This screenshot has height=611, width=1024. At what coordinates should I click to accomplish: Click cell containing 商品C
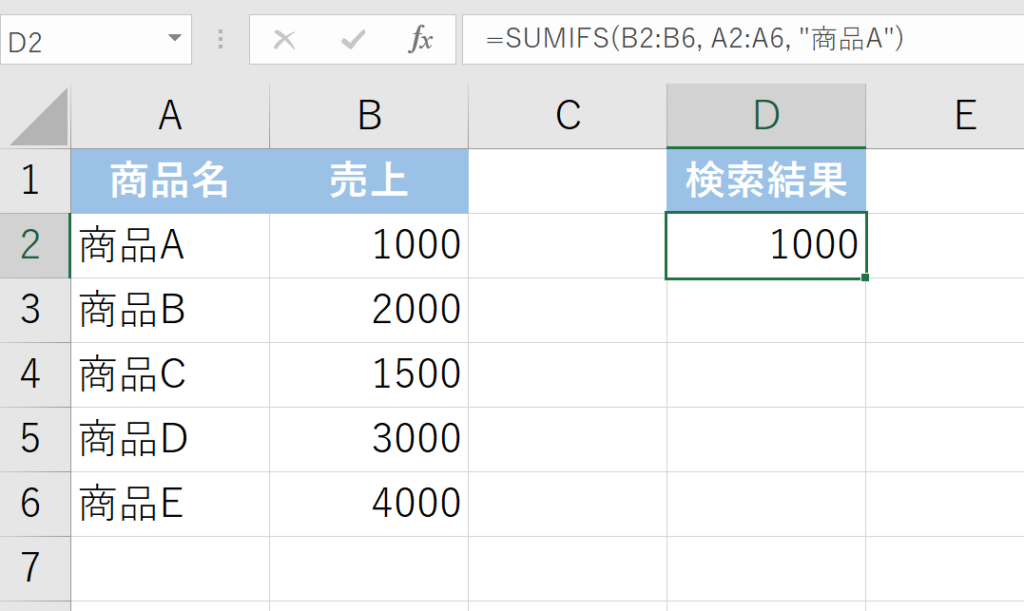point(170,374)
